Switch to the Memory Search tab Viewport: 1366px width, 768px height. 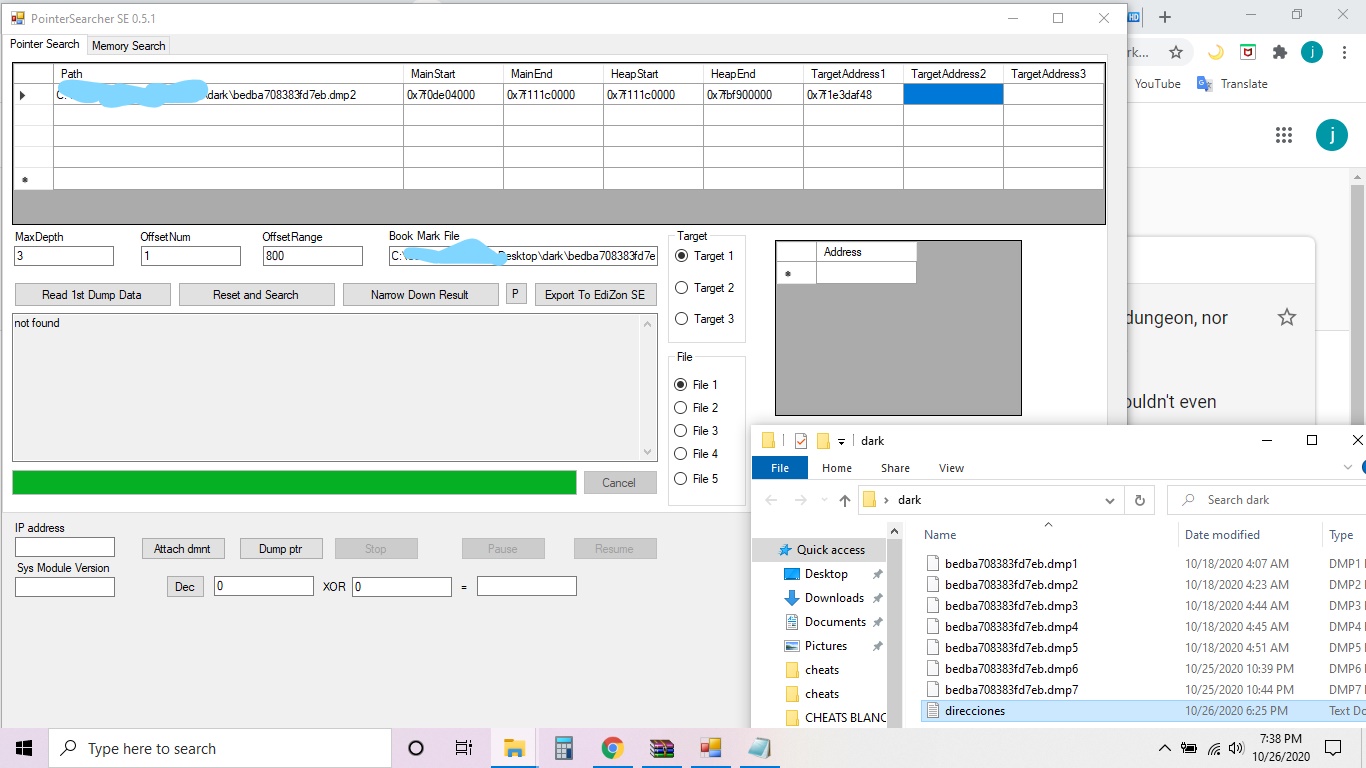128,46
